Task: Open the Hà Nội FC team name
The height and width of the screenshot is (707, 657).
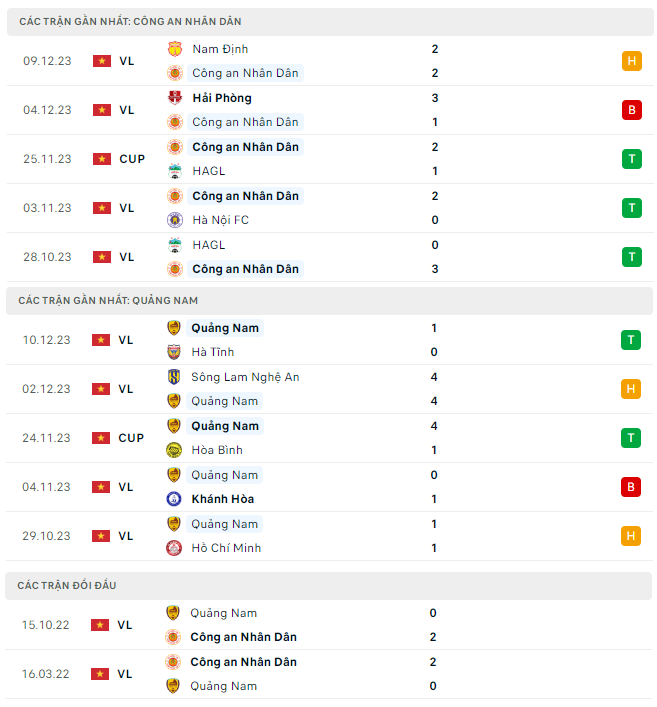Action: pyautogui.click(x=220, y=220)
